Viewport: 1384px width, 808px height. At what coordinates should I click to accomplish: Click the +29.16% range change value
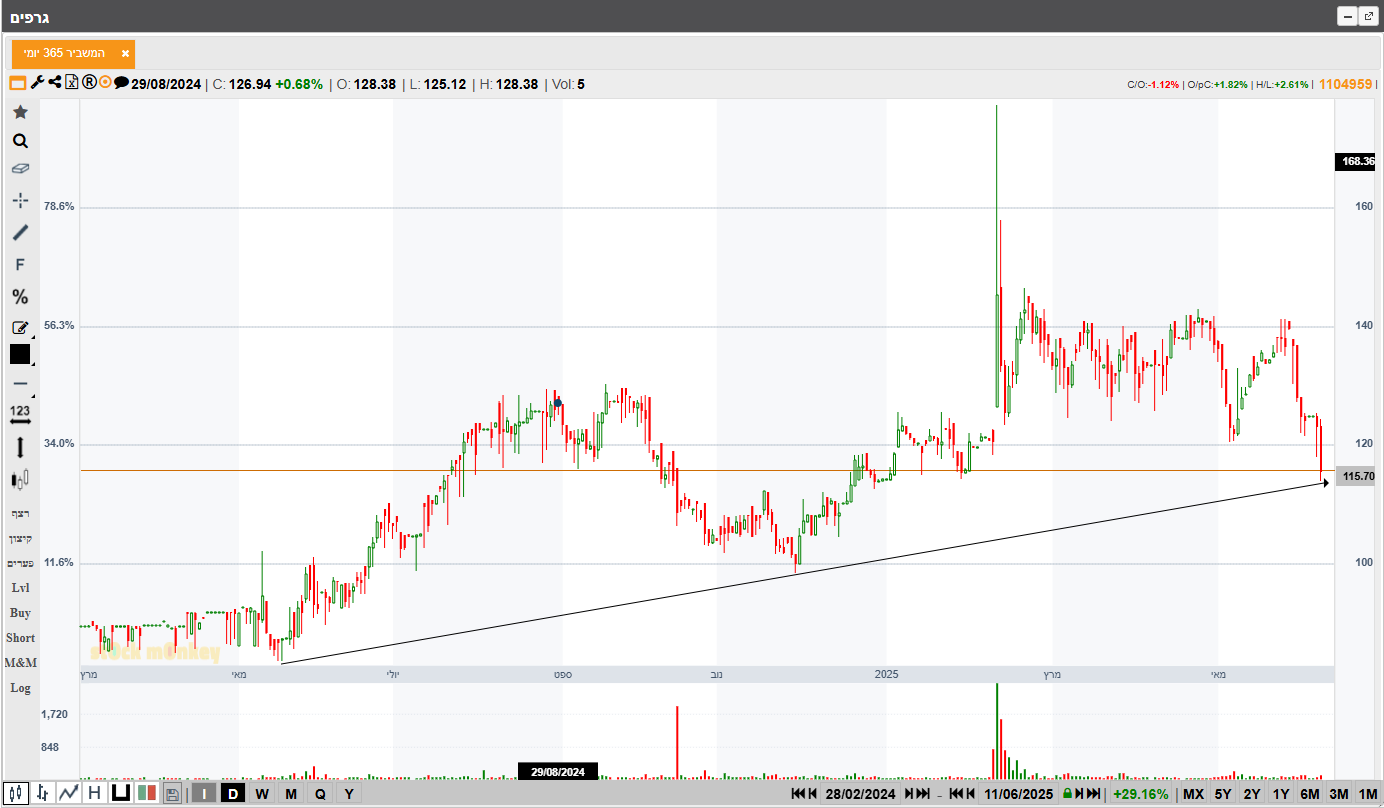1141,794
